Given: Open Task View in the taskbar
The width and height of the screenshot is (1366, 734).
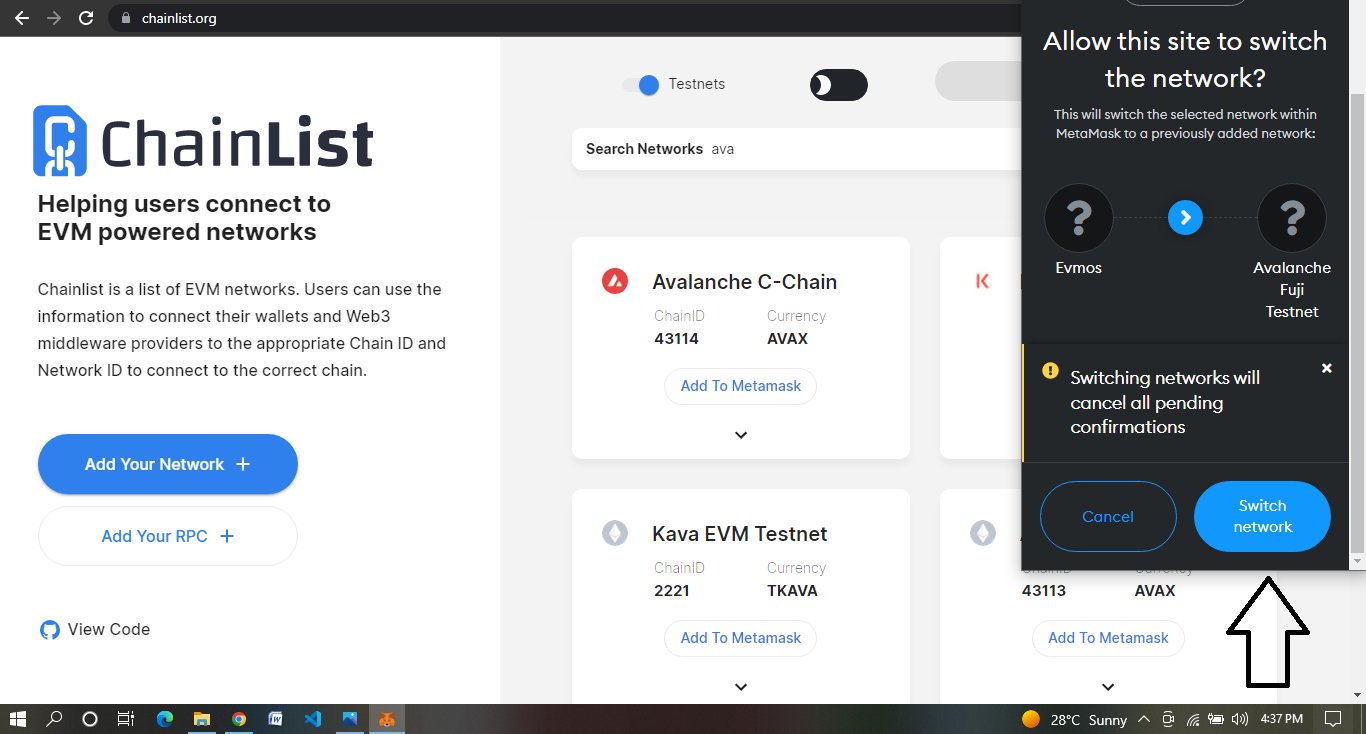Looking at the screenshot, I should click(x=126, y=719).
